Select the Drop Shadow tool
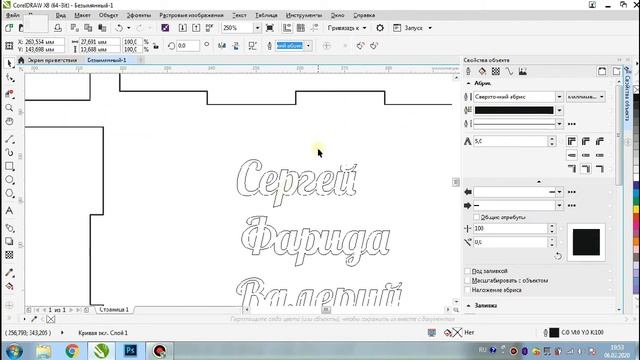The width and height of the screenshot is (640, 360). (x=10, y=241)
